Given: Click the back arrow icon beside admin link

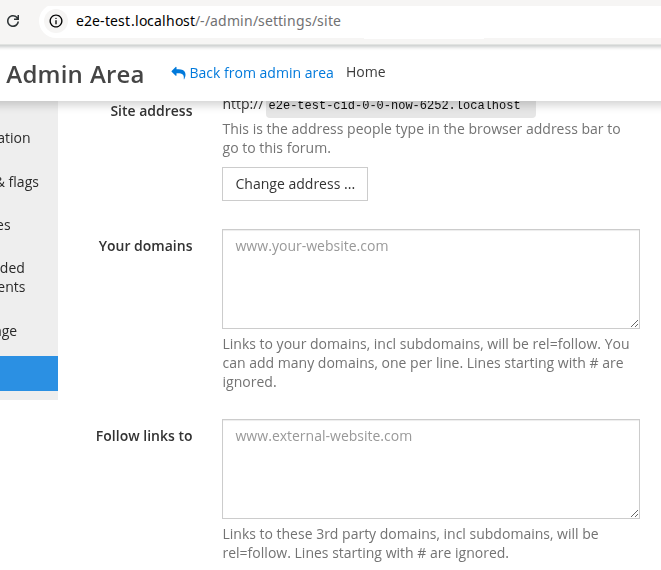Looking at the screenshot, I should point(178,73).
